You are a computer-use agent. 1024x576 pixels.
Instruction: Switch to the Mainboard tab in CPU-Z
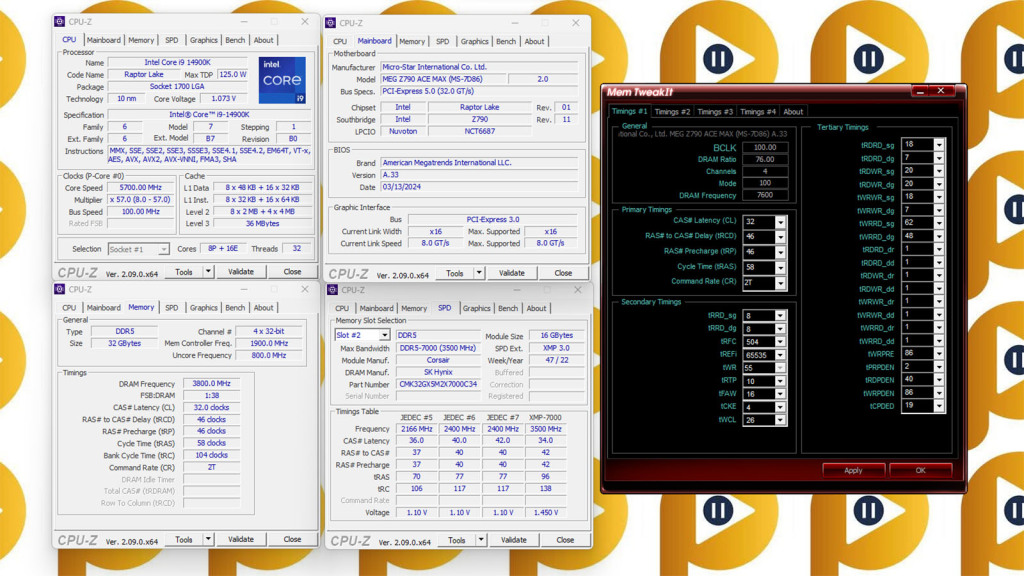tap(104, 40)
